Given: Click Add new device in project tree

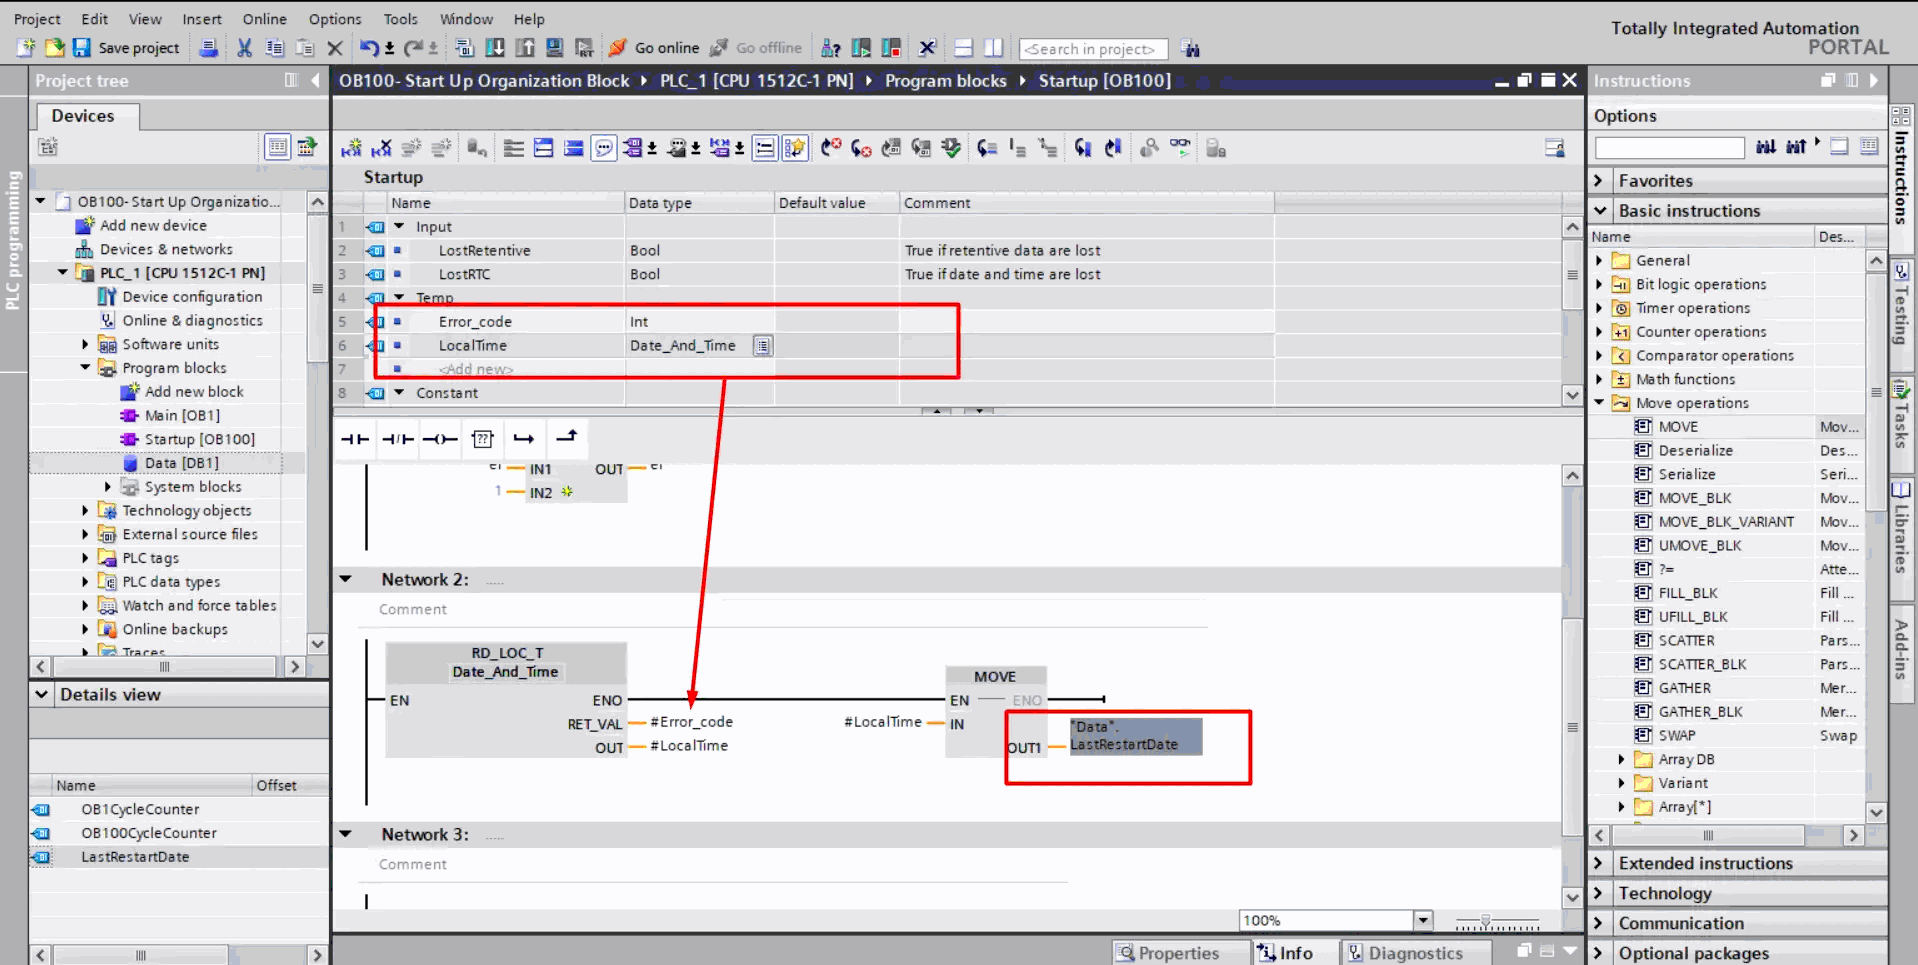Looking at the screenshot, I should [x=153, y=225].
